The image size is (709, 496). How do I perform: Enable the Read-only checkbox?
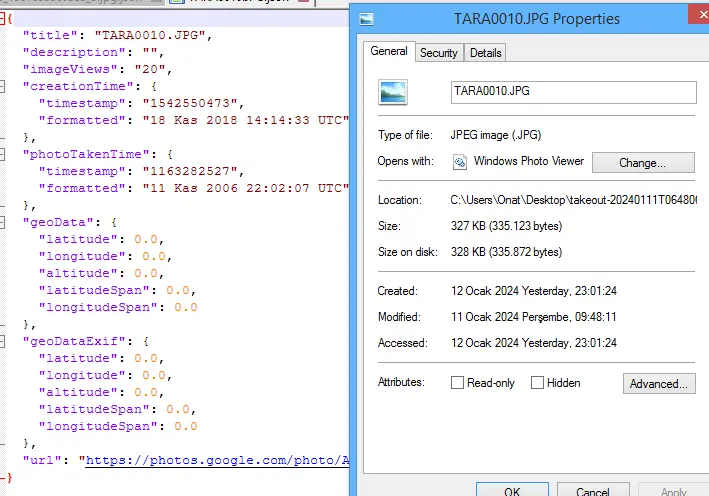pyautogui.click(x=457, y=383)
